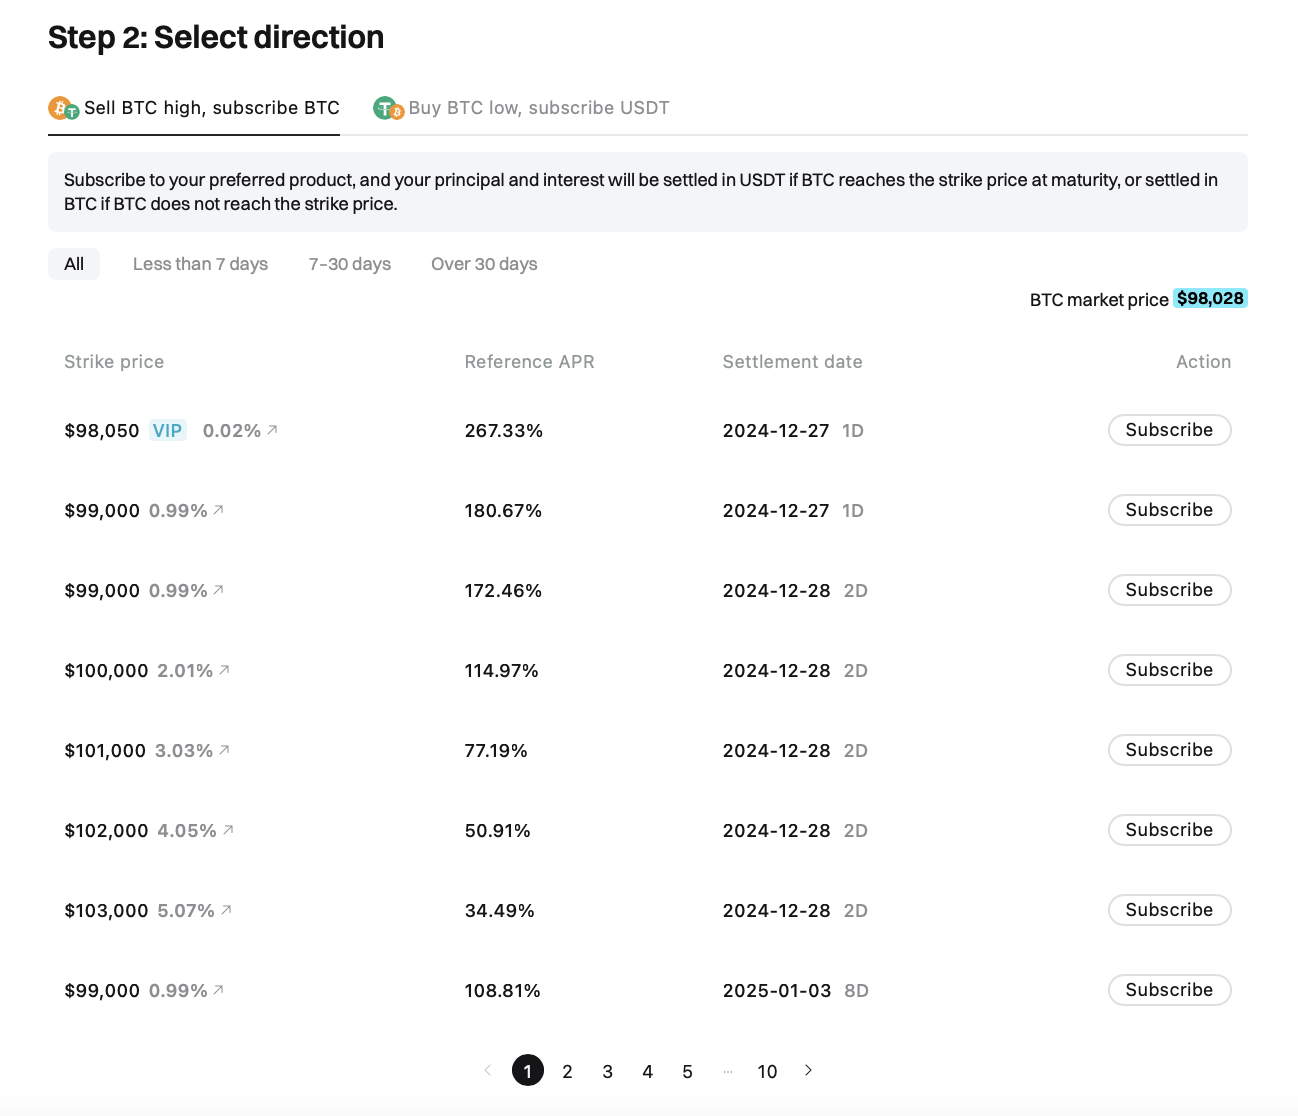
Task: Open arrow icon next to 3.03%
Action: 224,750
